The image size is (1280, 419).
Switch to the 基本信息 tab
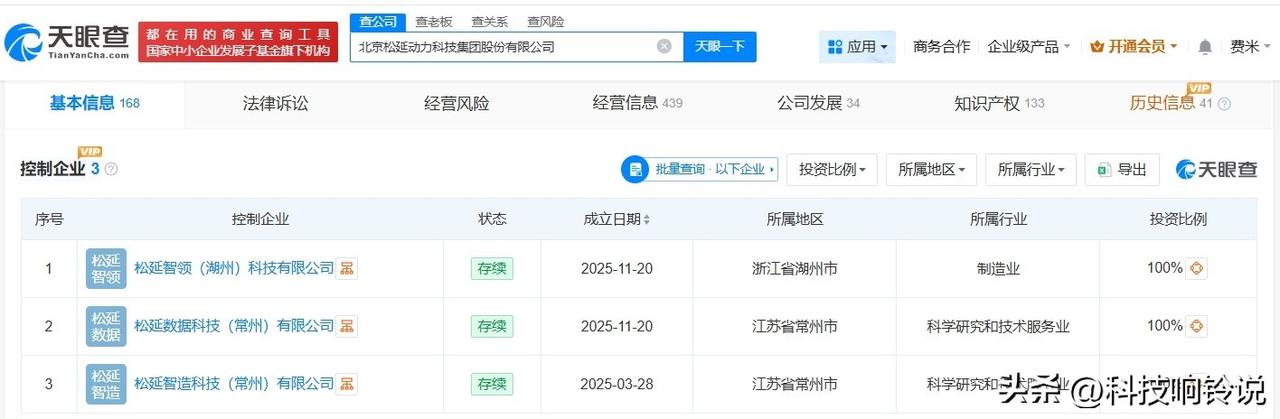point(94,103)
